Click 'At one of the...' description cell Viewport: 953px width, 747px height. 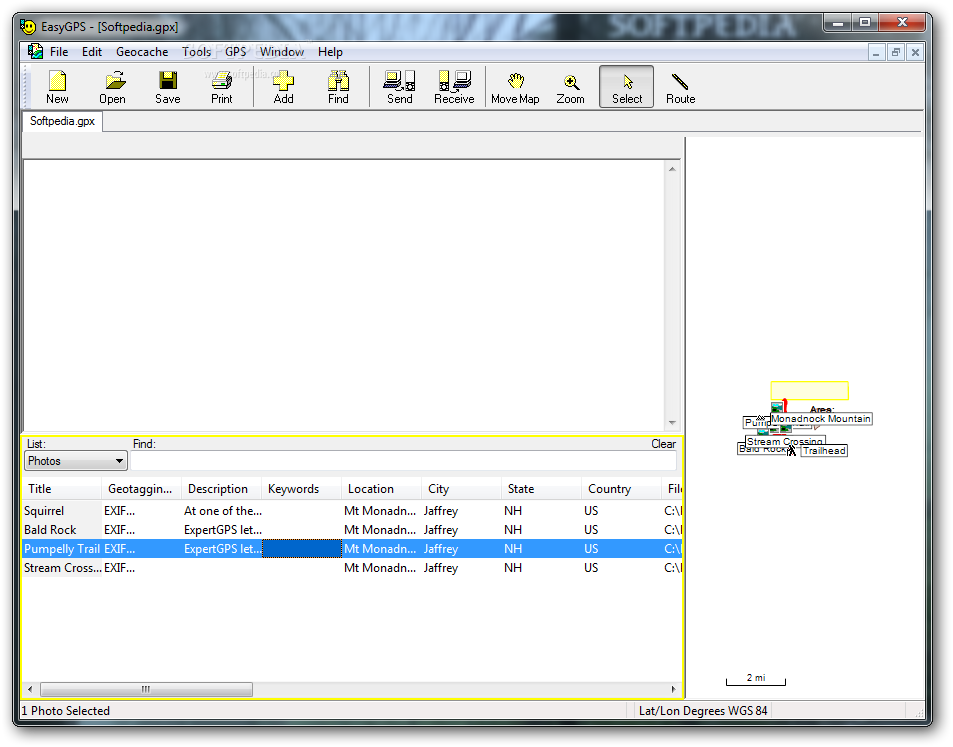[222, 511]
